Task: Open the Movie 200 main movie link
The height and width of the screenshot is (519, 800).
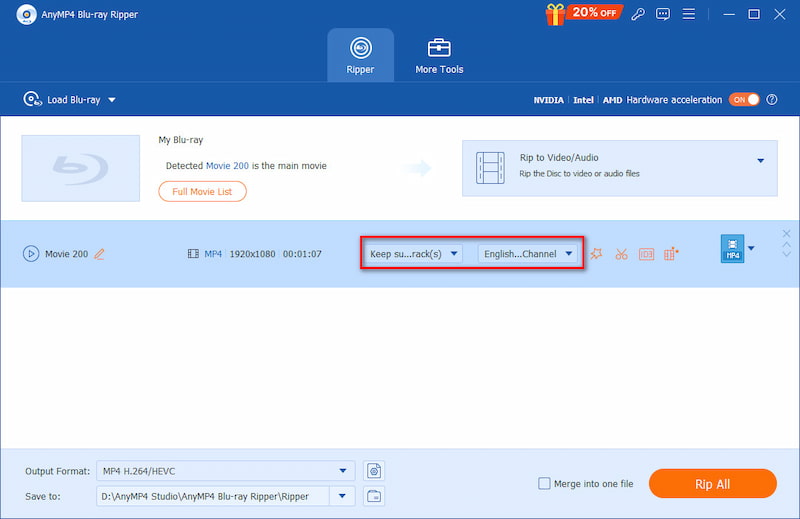Action: [x=227, y=166]
